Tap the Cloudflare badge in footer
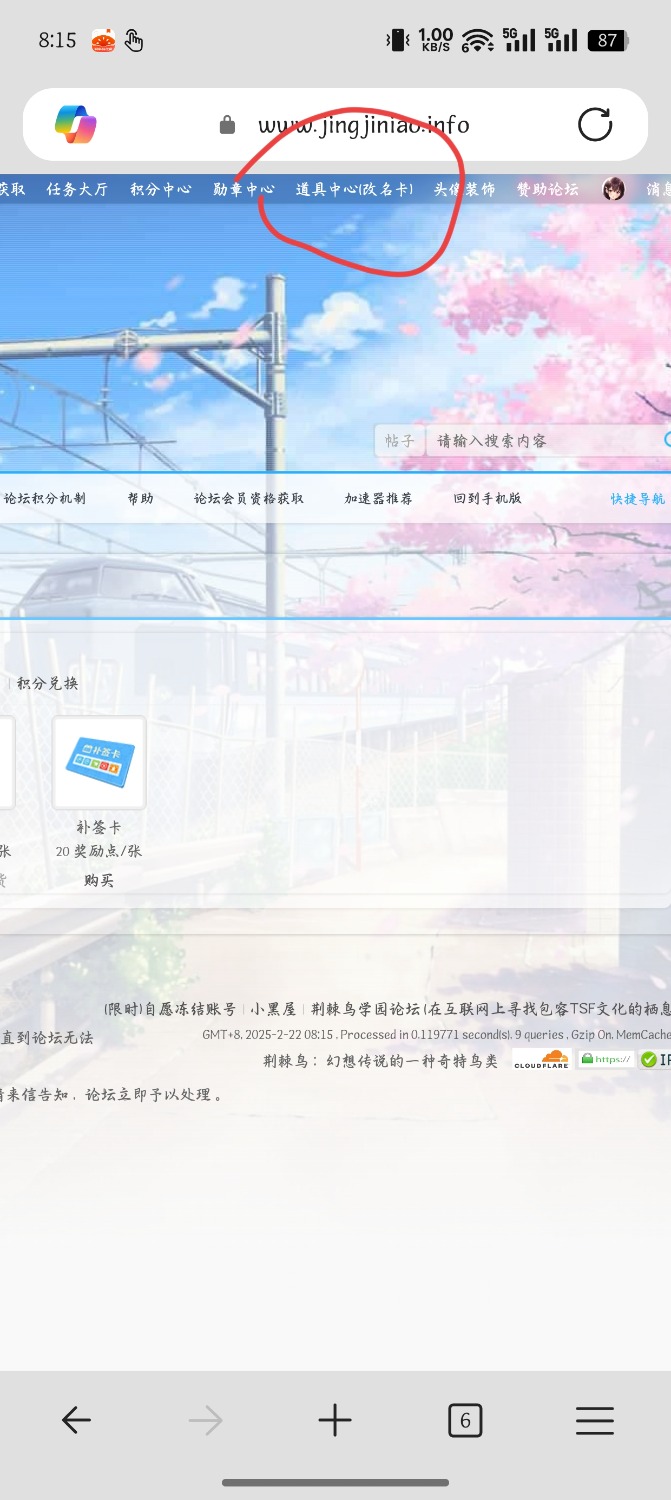Viewport: 671px width, 1500px height. point(542,1059)
